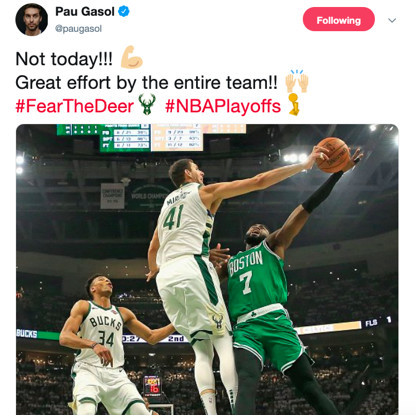Click the gold trophy emoji

point(294,105)
